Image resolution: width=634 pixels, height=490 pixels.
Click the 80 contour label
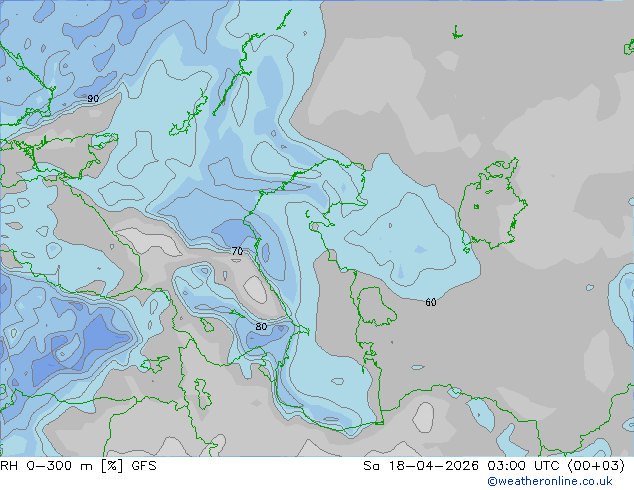point(261,326)
